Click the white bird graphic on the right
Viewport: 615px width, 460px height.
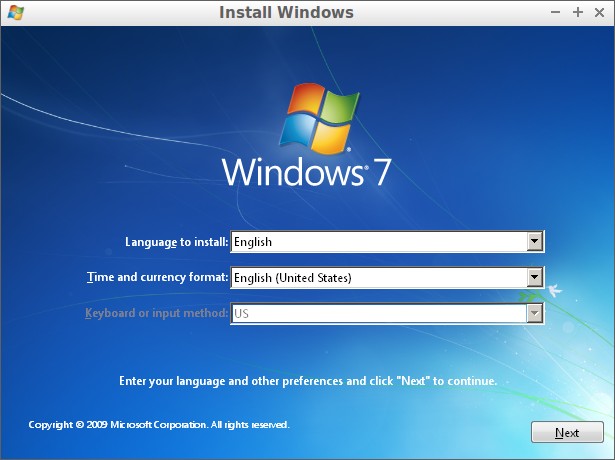coord(554,291)
